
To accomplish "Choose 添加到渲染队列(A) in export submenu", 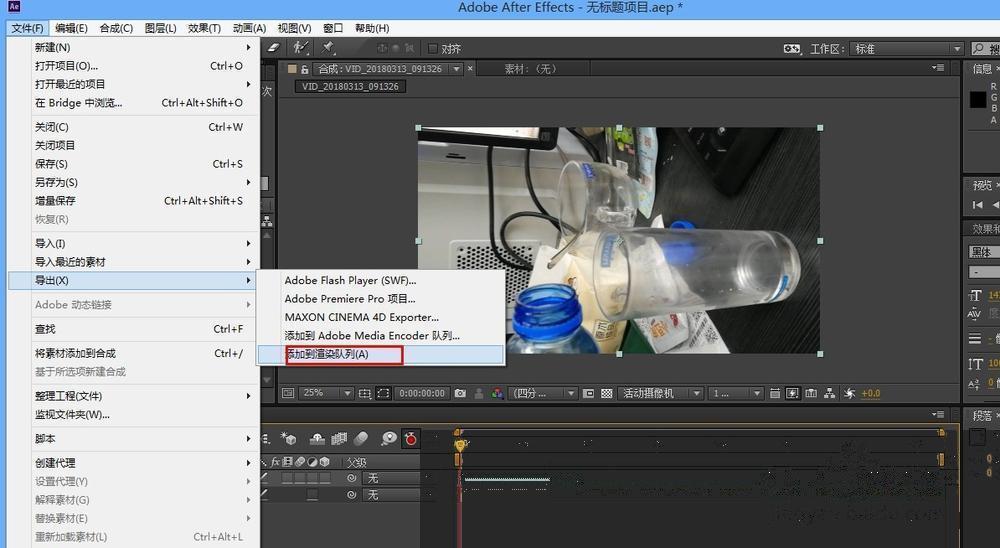I will pyautogui.click(x=381, y=354).
